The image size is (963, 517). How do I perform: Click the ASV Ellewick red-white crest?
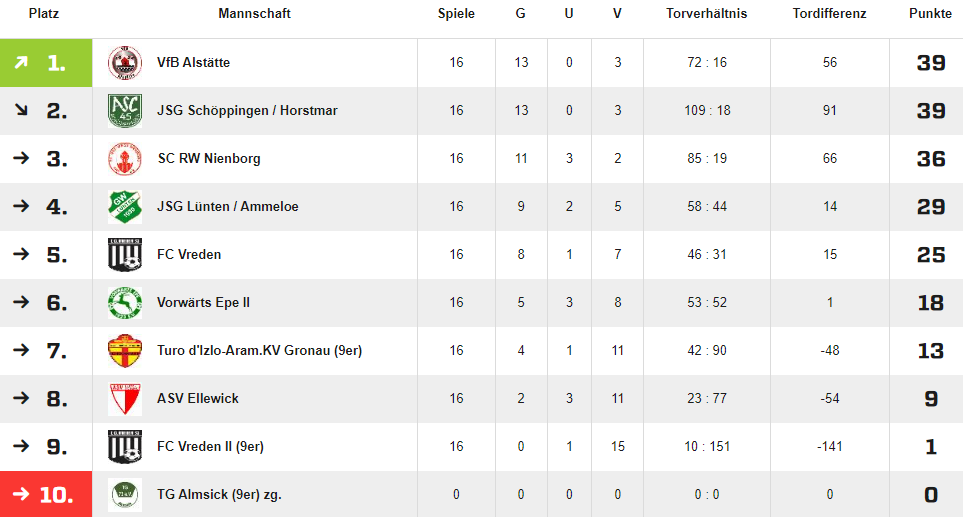pos(125,398)
